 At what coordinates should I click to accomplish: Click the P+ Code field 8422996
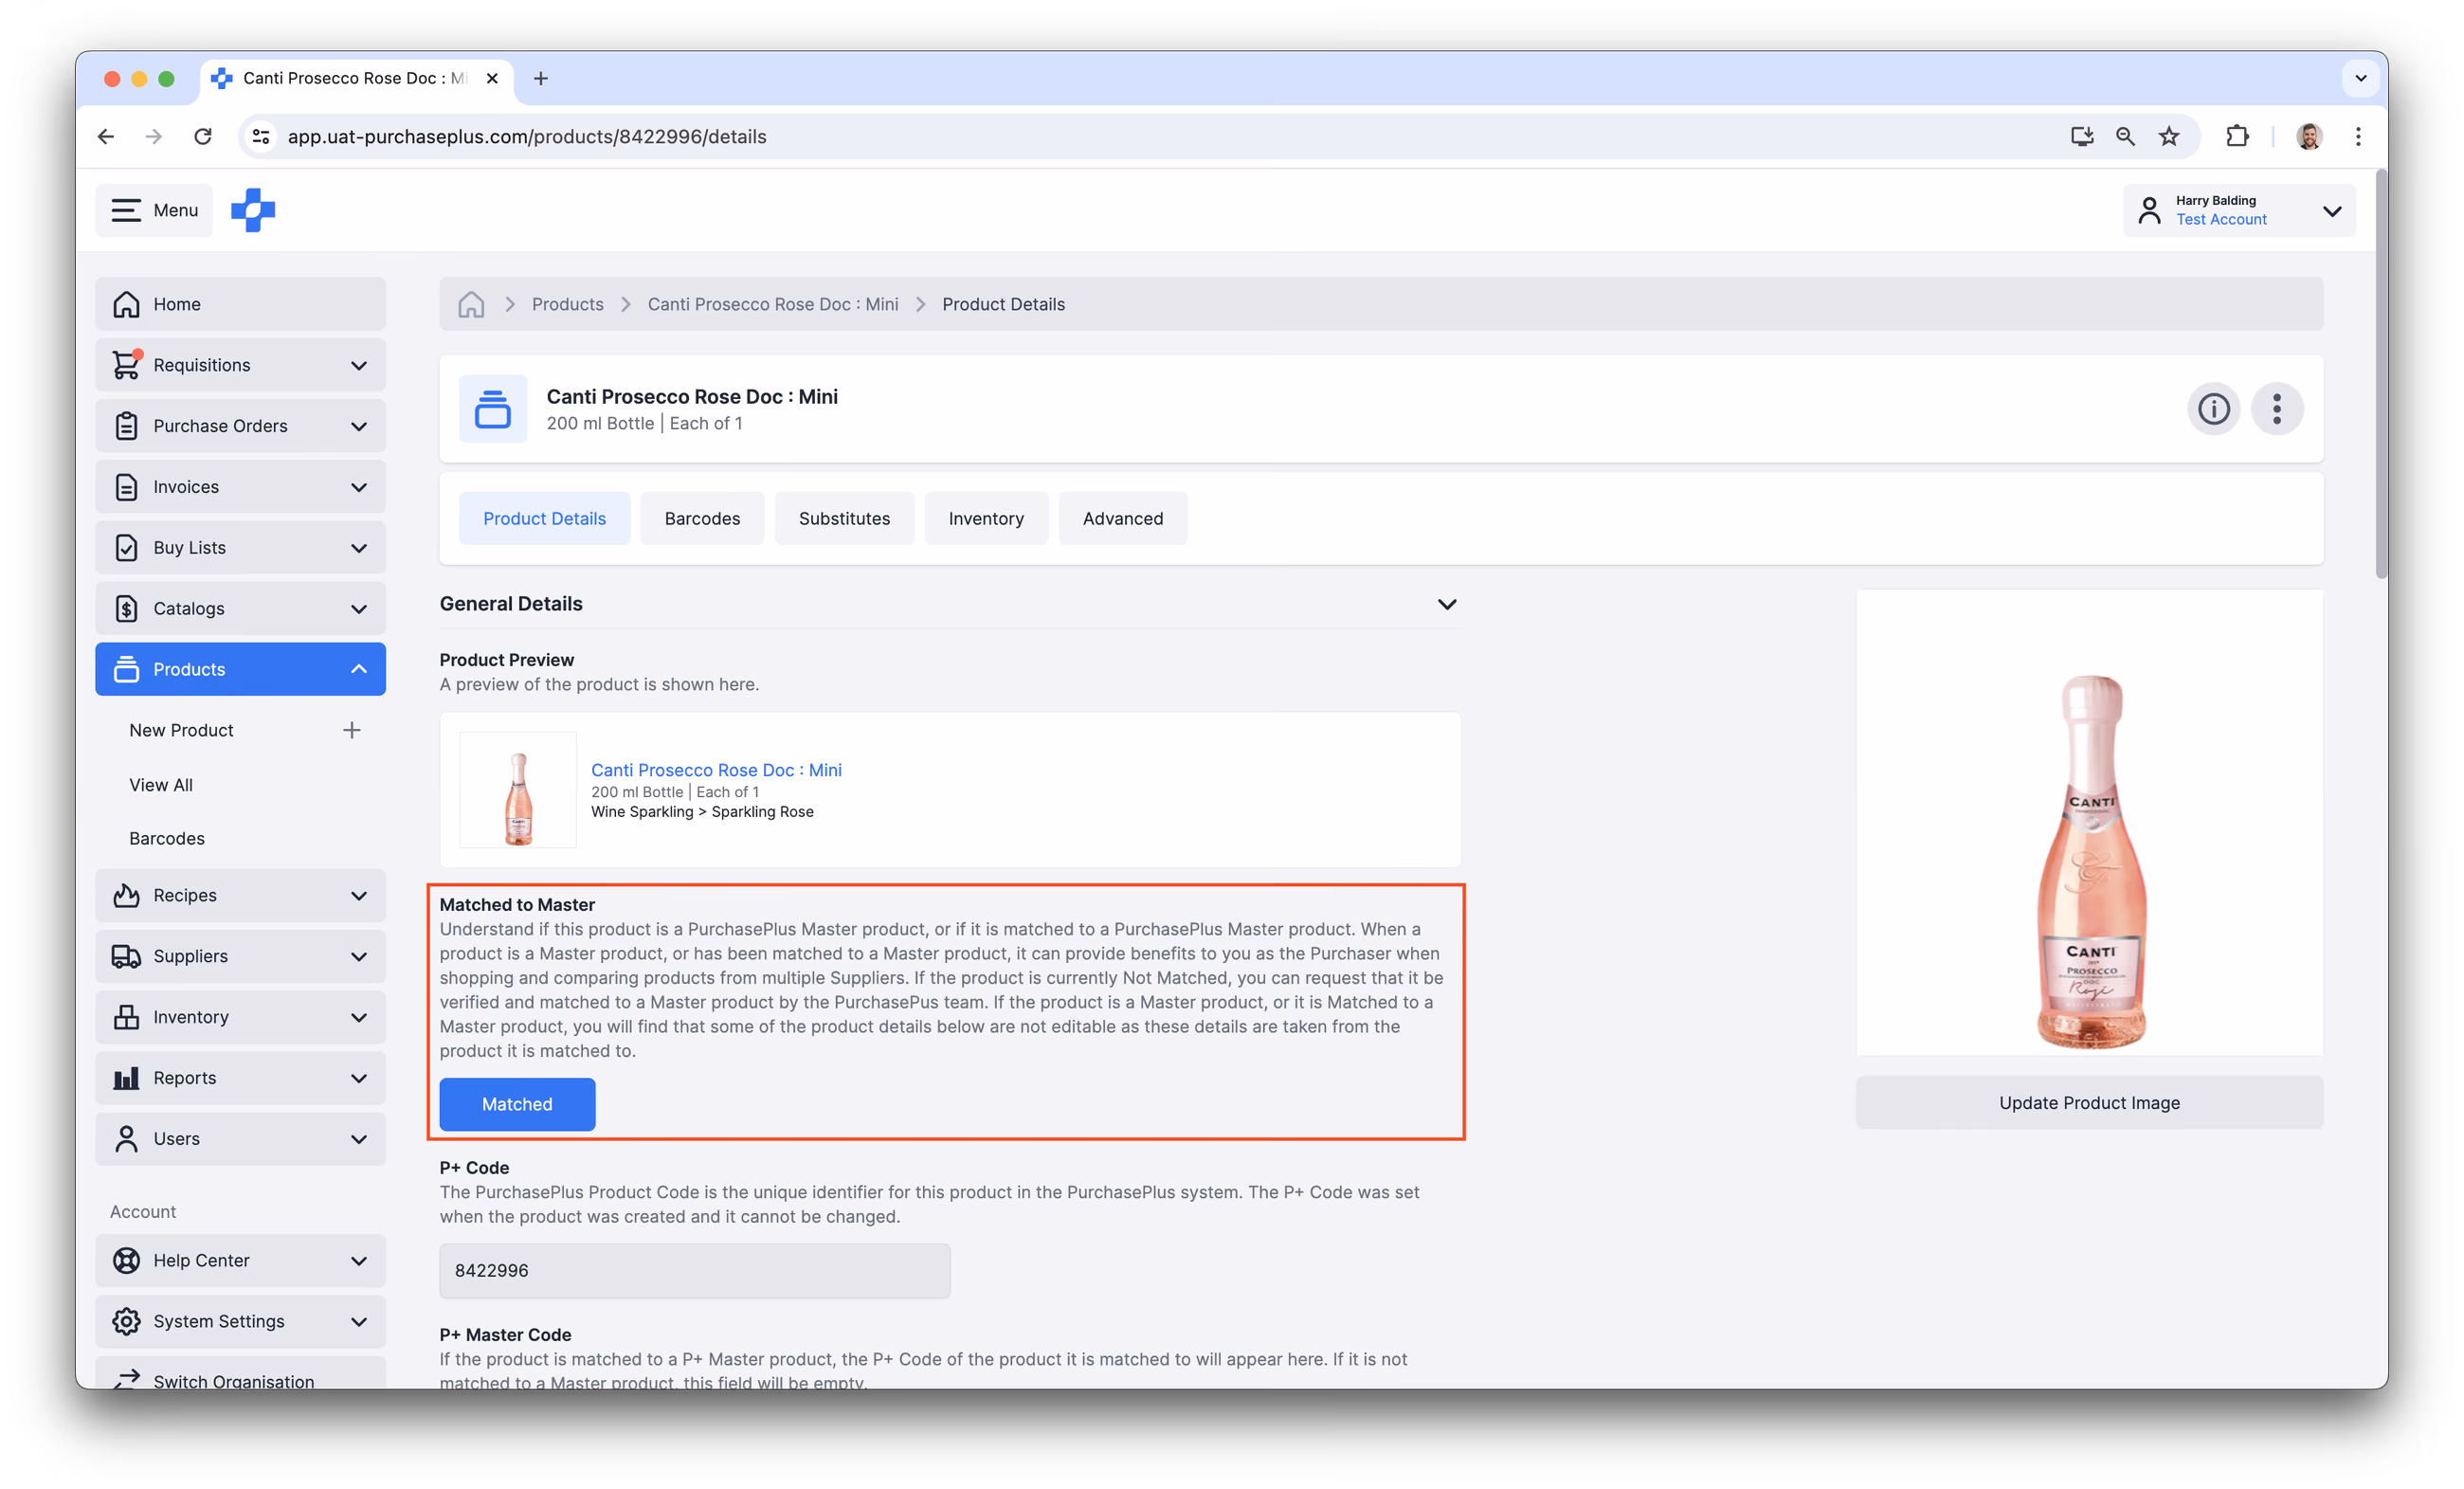pos(695,1271)
